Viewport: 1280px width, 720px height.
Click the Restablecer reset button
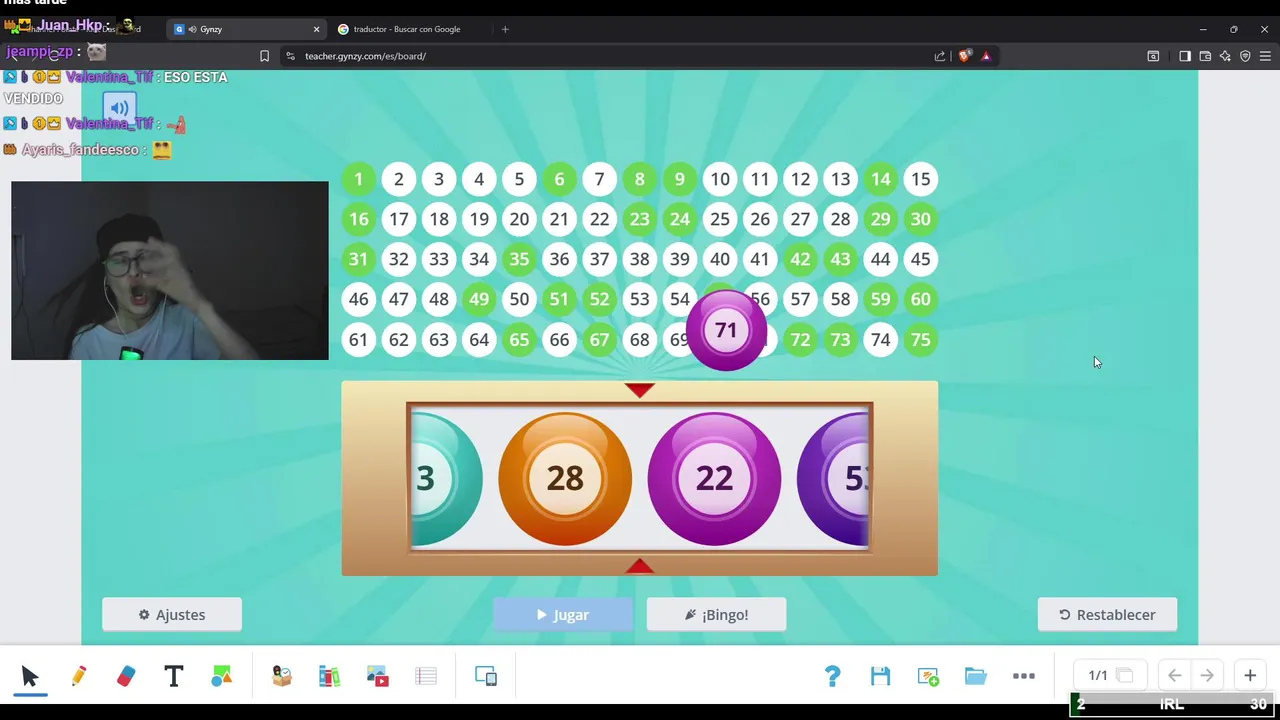click(1107, 615)
